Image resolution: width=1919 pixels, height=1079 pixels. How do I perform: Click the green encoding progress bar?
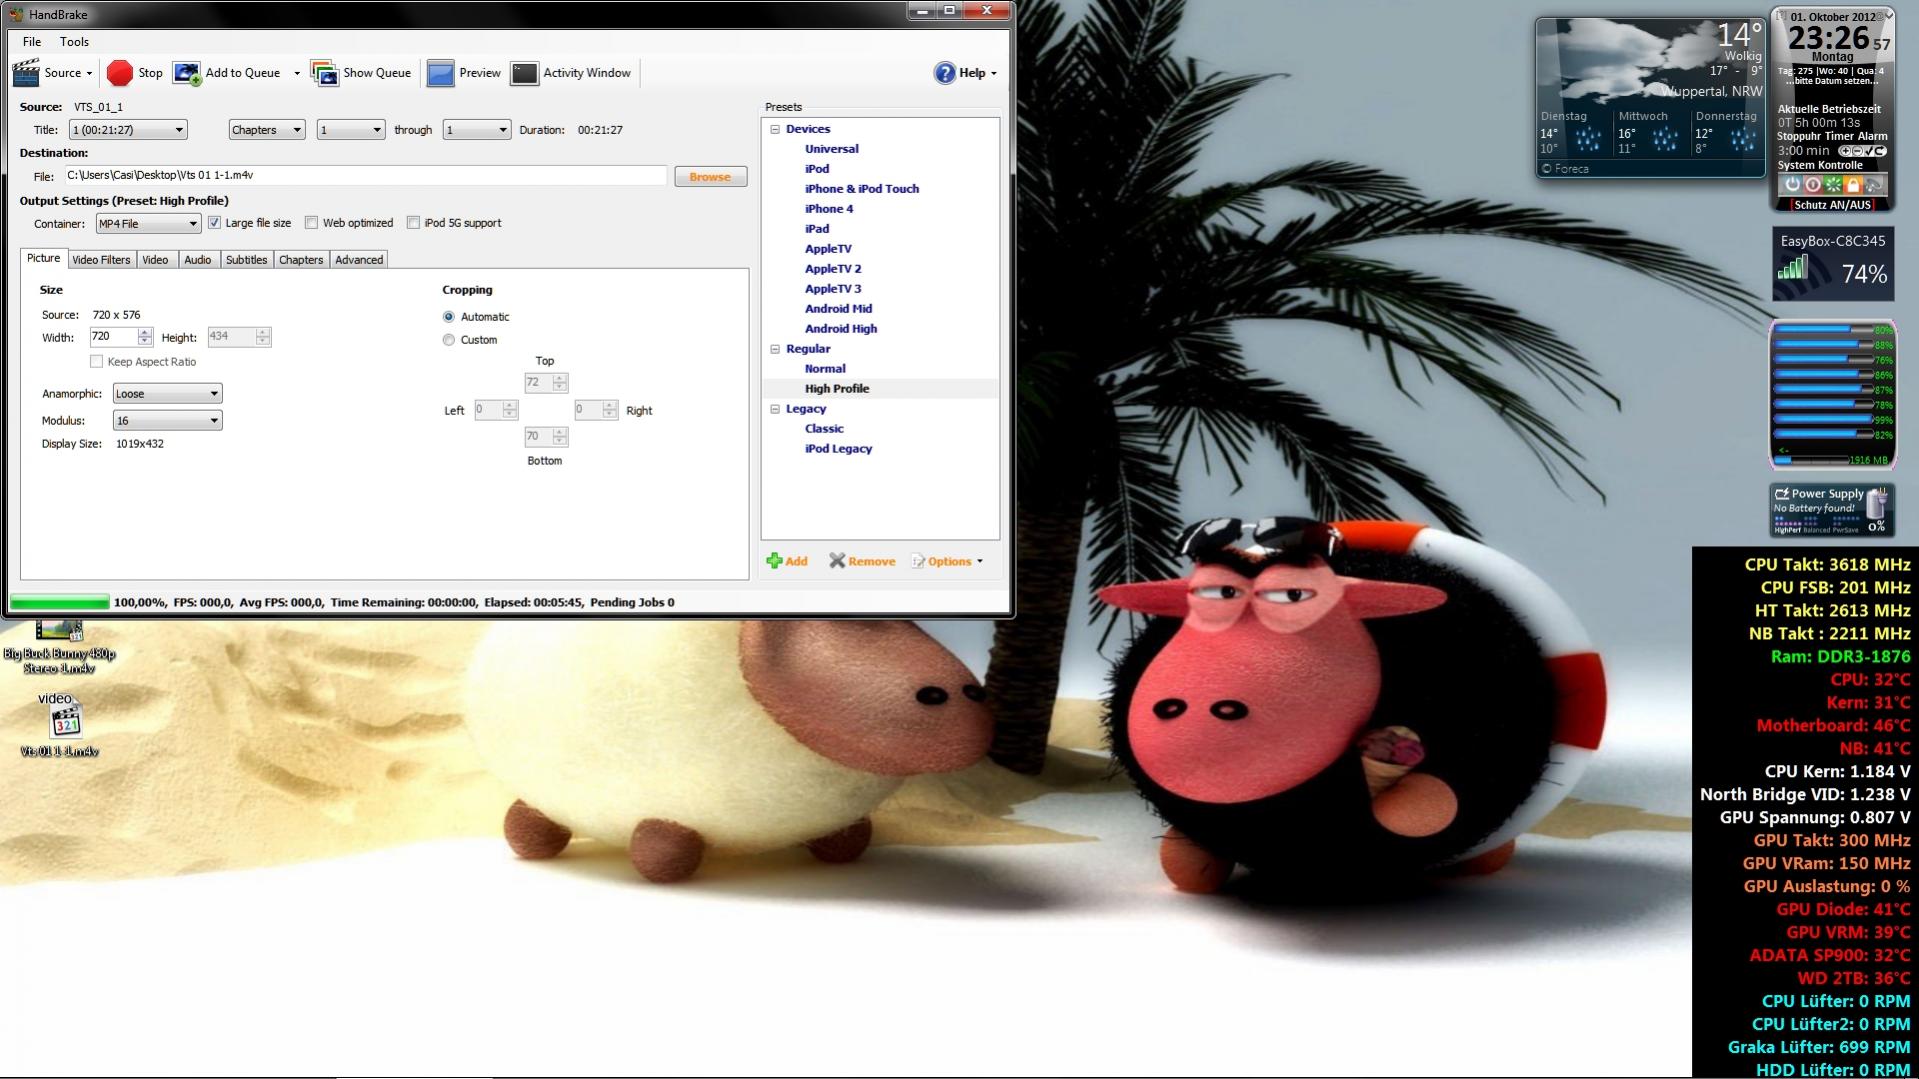[59, 602]
